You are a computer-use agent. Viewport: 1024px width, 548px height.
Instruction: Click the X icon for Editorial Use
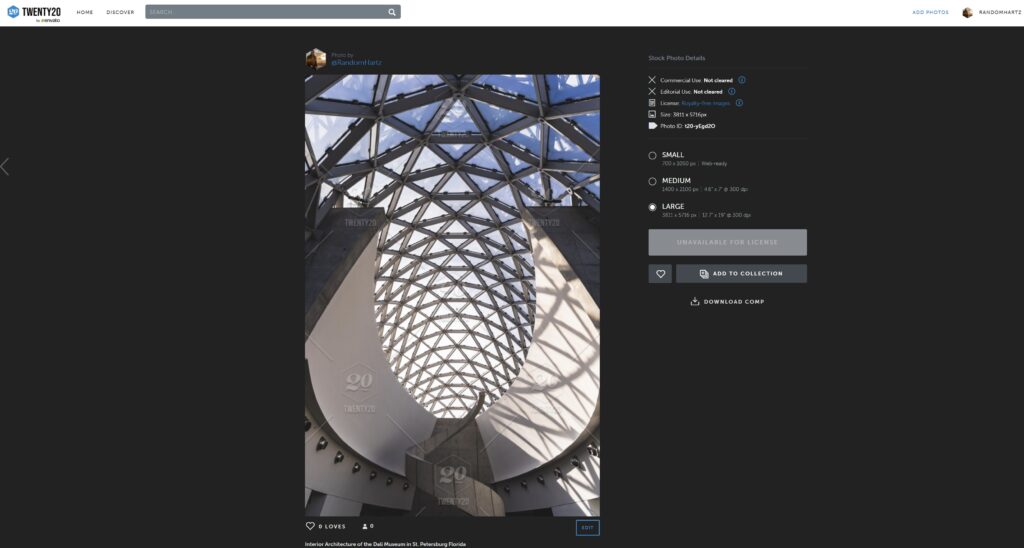point(652,91)
